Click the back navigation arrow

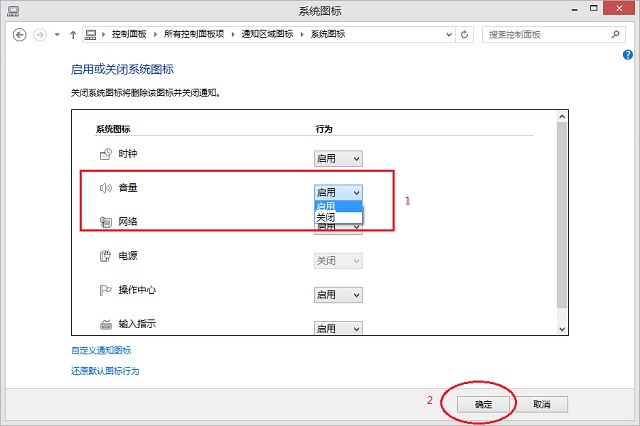pos(19,34)
